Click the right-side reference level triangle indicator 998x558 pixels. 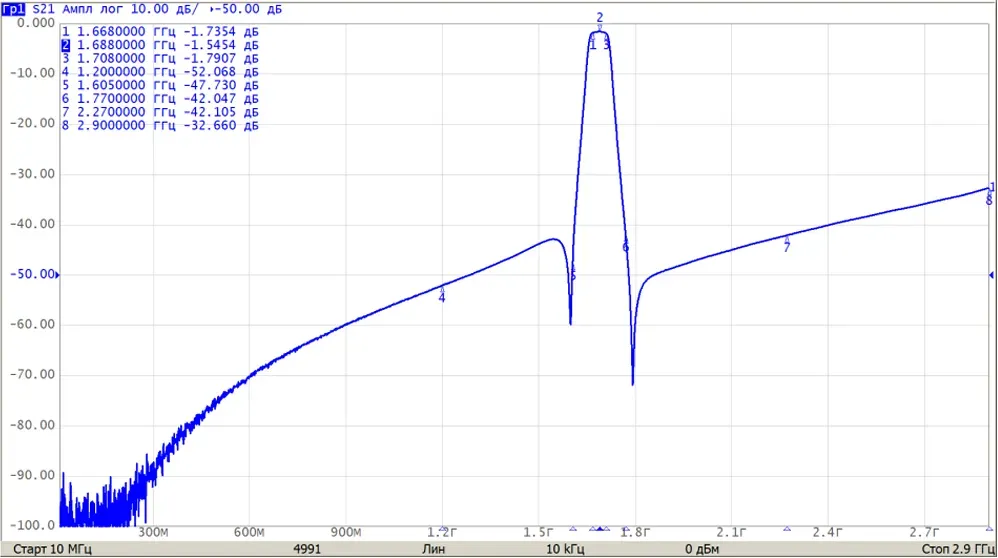point(991,275)
